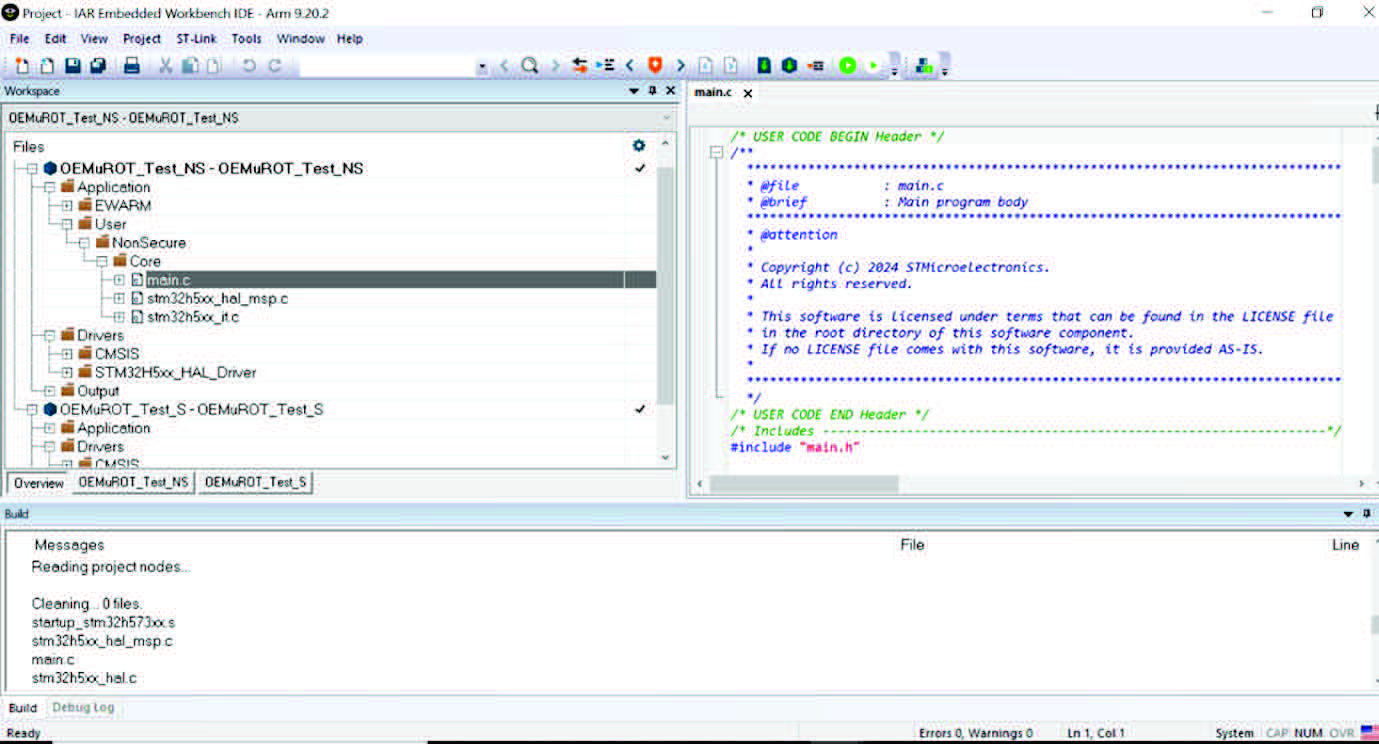Click the #include "main.h" line in editor
The image size is (1379, 744).
coord(796,447)
